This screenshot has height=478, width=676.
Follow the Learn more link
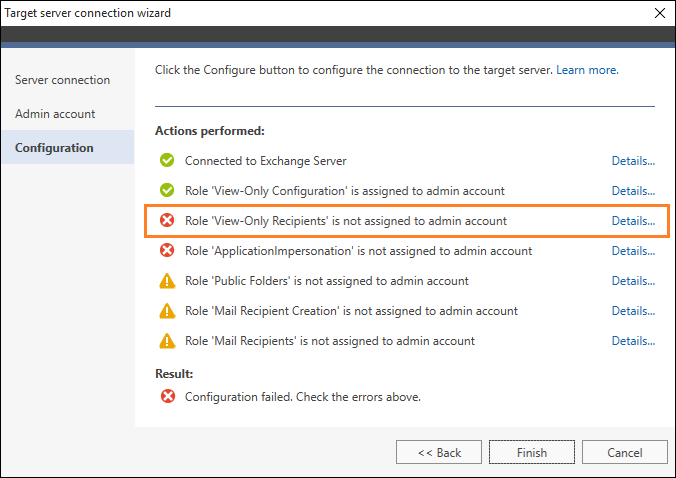tap(587, 70)
